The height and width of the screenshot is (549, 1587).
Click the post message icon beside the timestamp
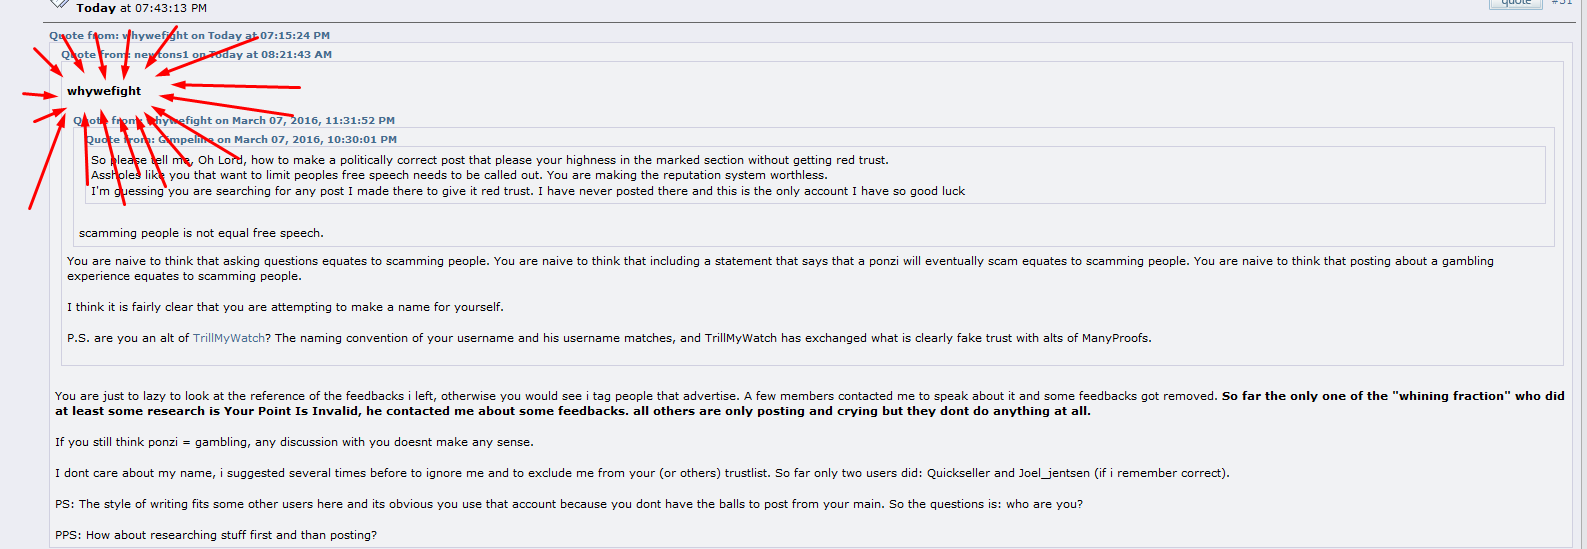coord(59,4)
